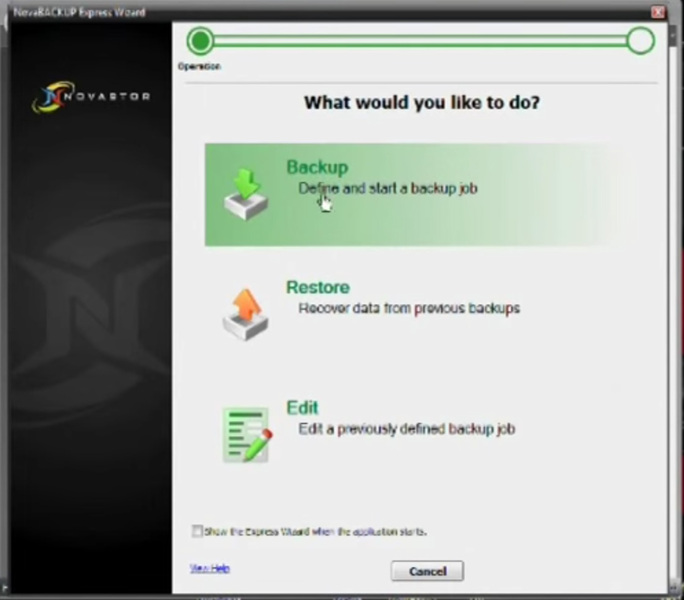The image size is (684, 600).
Task: Click the Backup download-tray icon
Action: (x=246, y=194)
